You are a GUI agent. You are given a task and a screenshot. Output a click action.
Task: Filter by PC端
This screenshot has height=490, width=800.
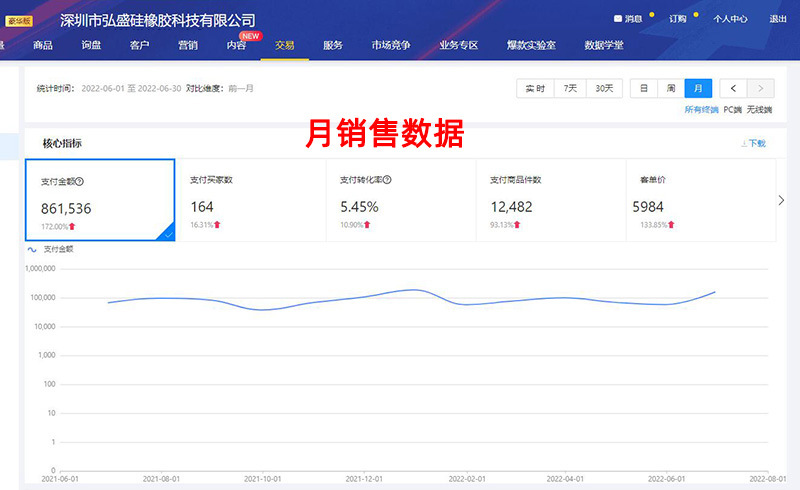[x=732, y=110]
